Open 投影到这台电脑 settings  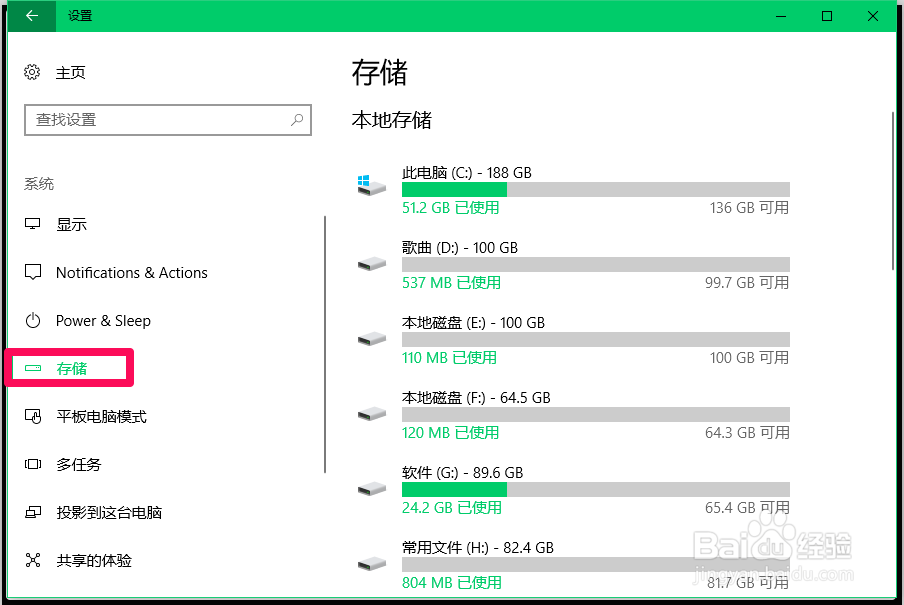109,512
